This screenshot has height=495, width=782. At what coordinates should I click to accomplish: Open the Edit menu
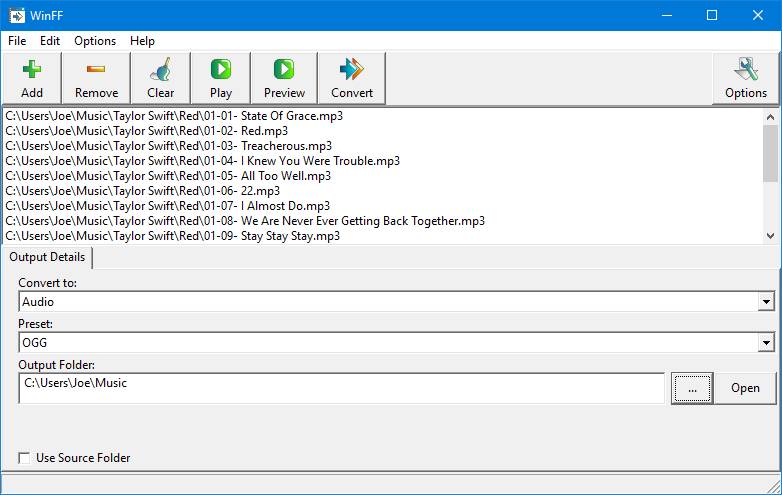[50, 41]
